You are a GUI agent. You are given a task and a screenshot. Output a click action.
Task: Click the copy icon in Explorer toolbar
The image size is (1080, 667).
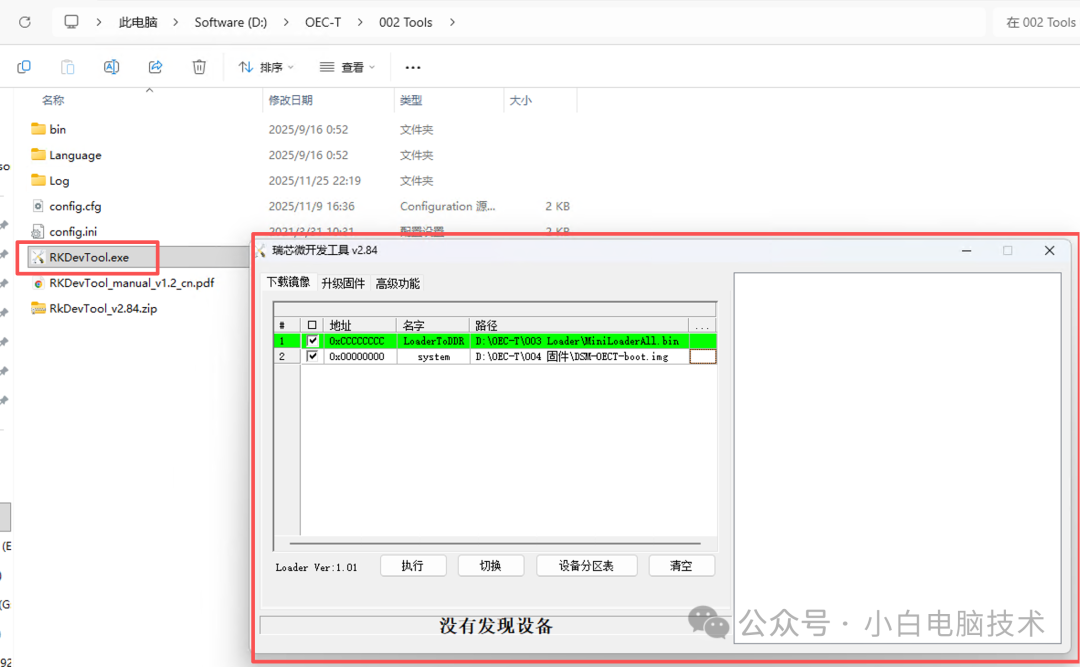click(x=24, y=67)
